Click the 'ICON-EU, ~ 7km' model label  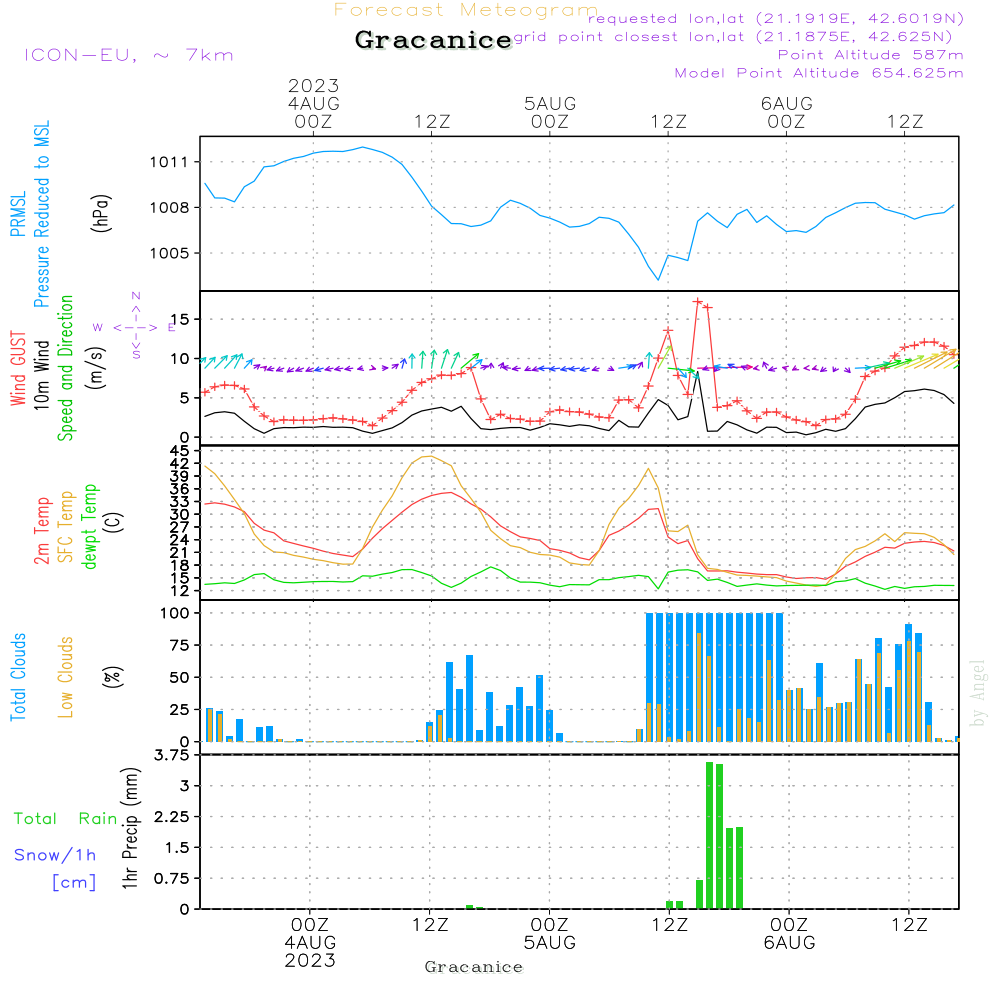129,55
